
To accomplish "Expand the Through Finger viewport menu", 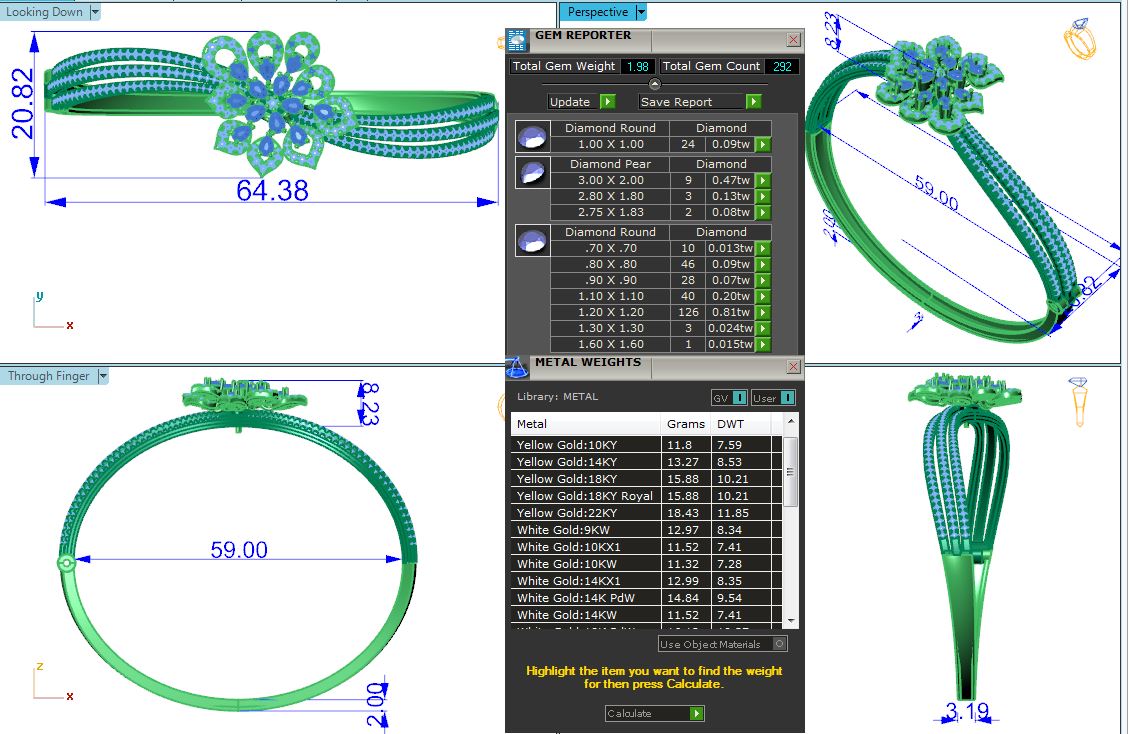I will pyautogui.click(x=103, y=376).
